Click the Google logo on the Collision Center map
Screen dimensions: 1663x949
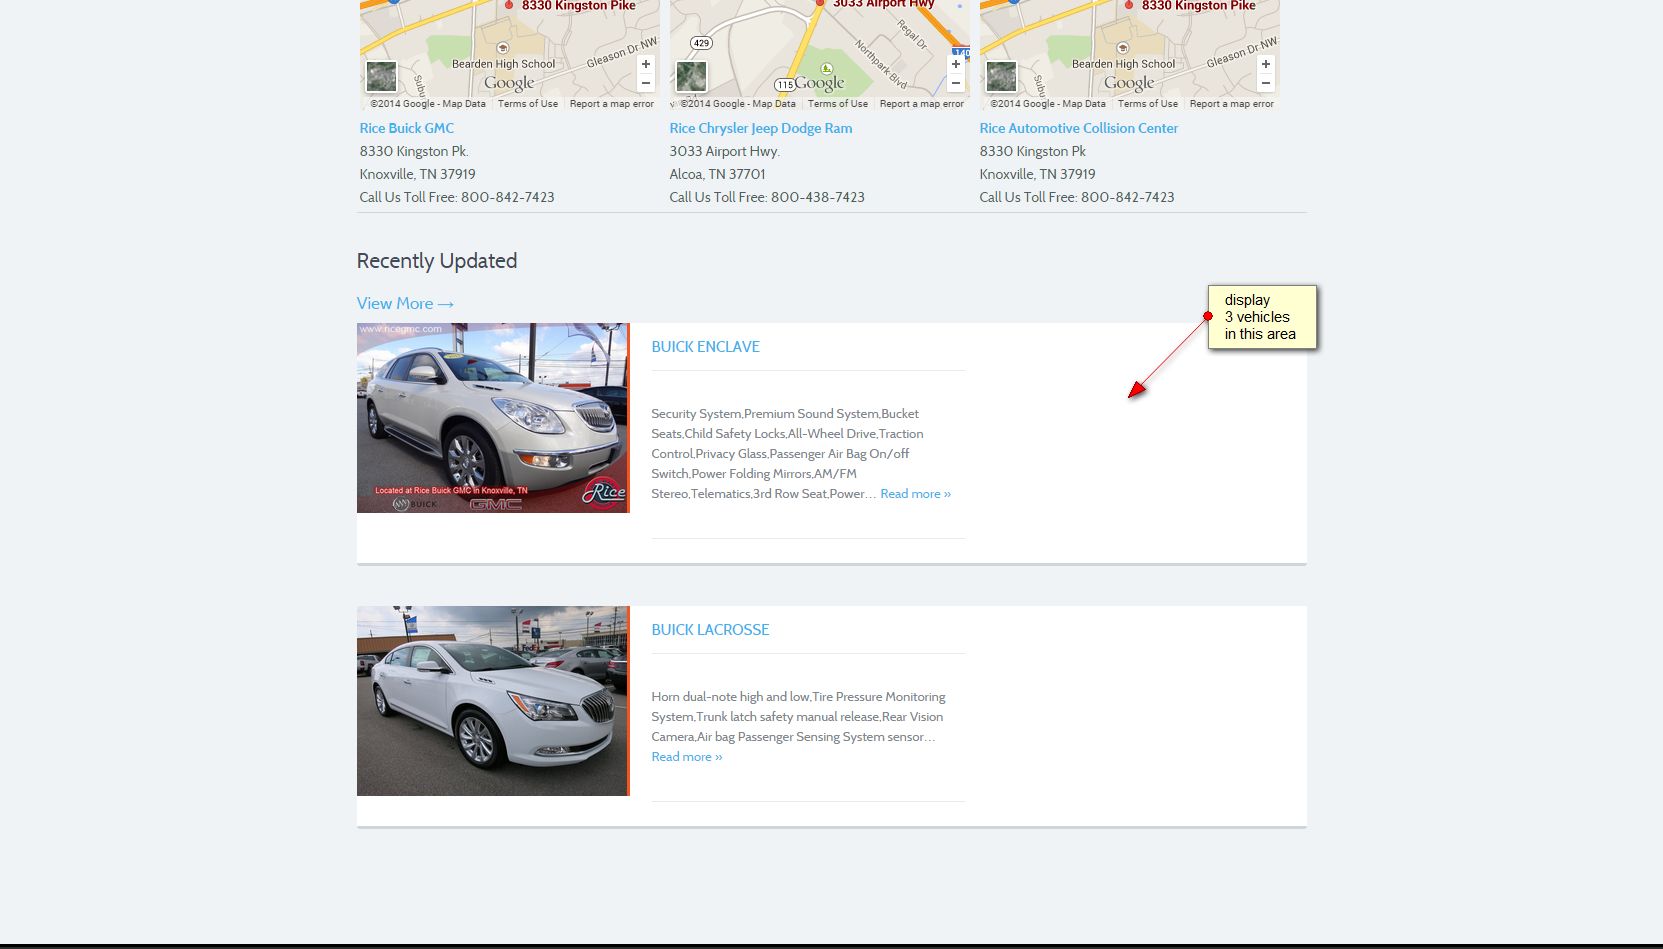(1129, 83)
